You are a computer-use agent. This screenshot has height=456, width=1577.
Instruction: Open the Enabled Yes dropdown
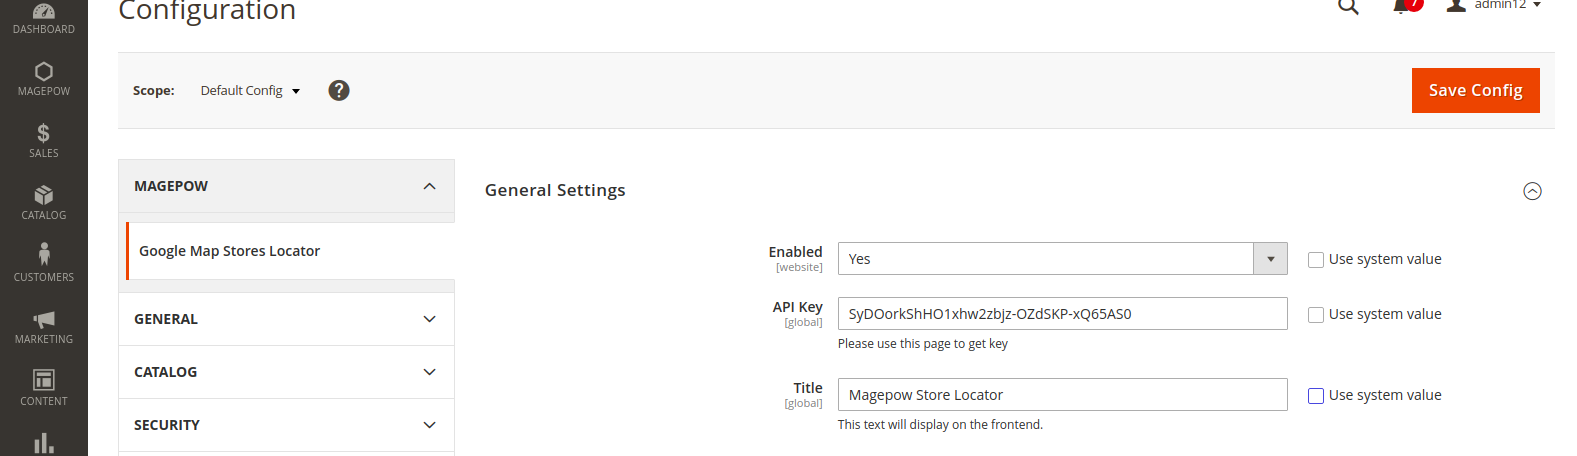(1062, 259)
